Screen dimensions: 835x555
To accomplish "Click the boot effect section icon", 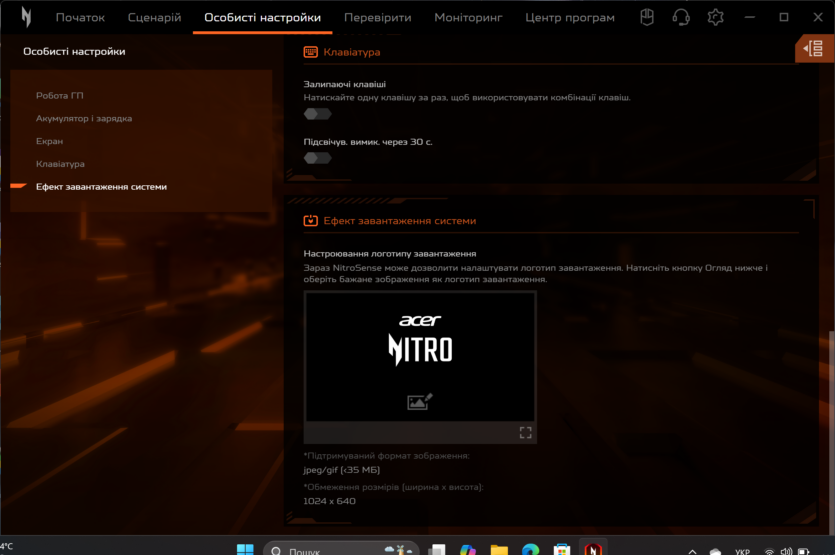I will point(310,221).
